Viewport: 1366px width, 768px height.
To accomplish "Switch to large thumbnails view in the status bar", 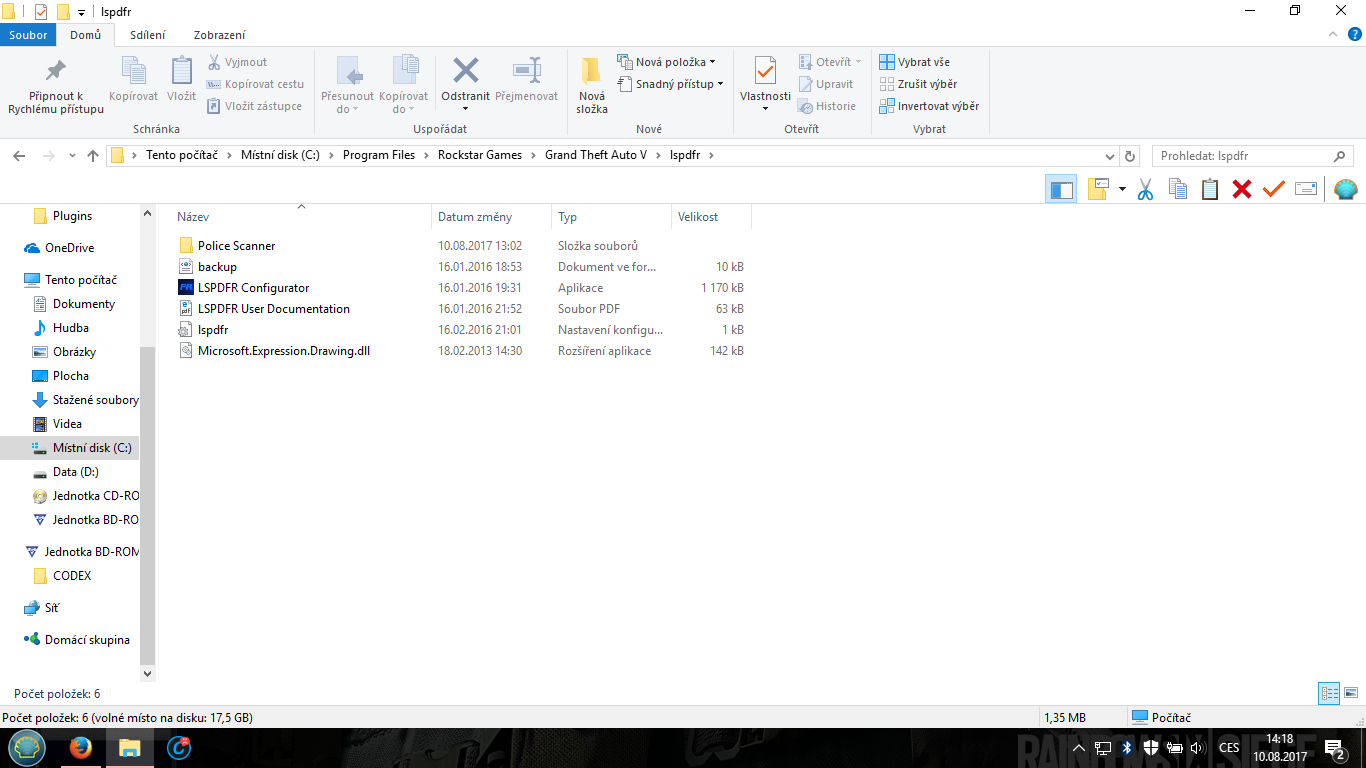I will point(1351,693).
